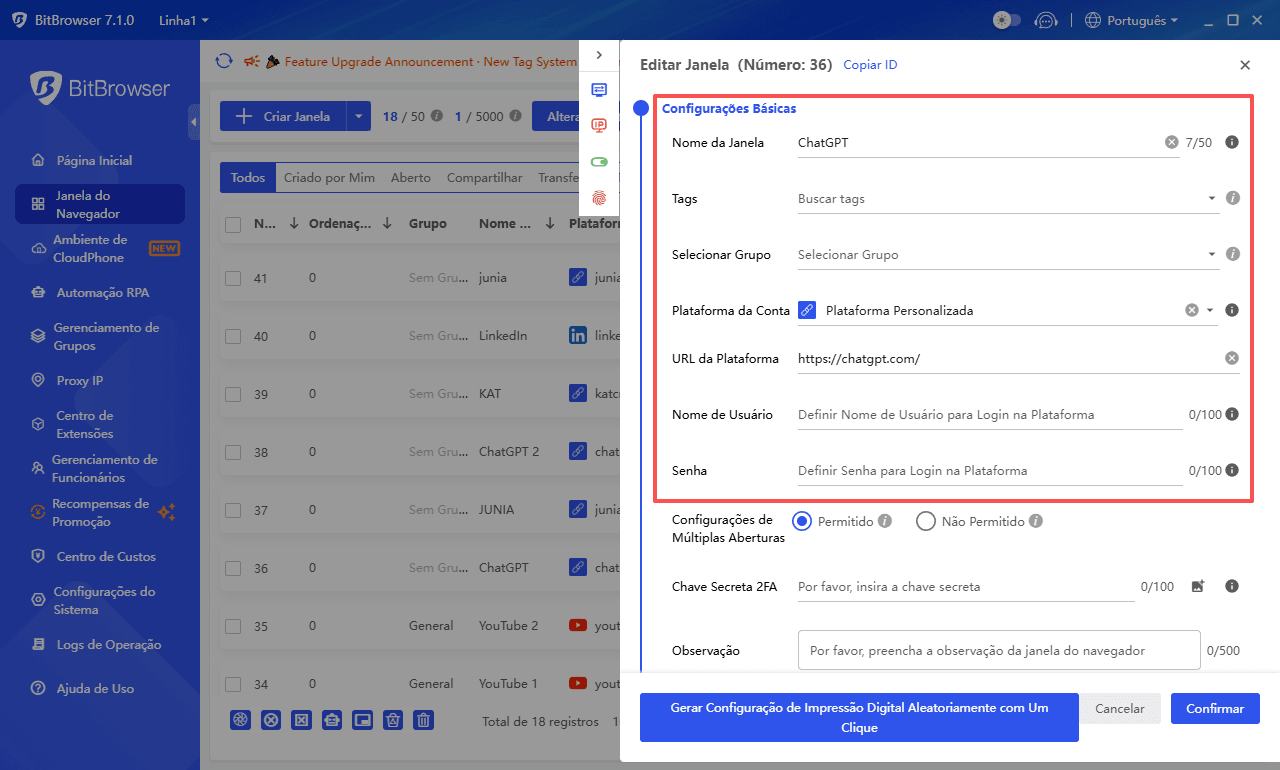Click the YouTube icon on the YouTube 2 row
Image resolution: width=1280 pixels, height=770 pixels.
point(577,625)
